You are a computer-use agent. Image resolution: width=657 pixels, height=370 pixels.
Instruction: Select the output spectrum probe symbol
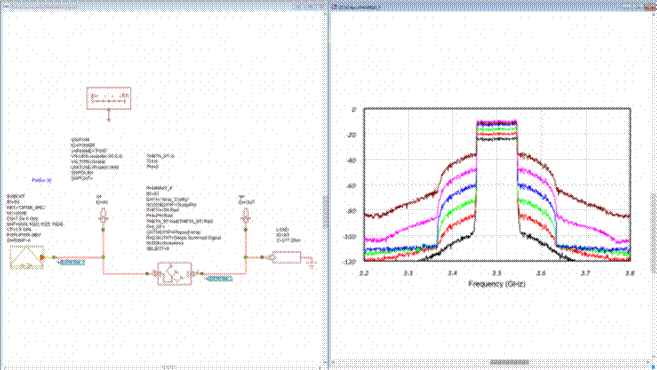(246, 216)
